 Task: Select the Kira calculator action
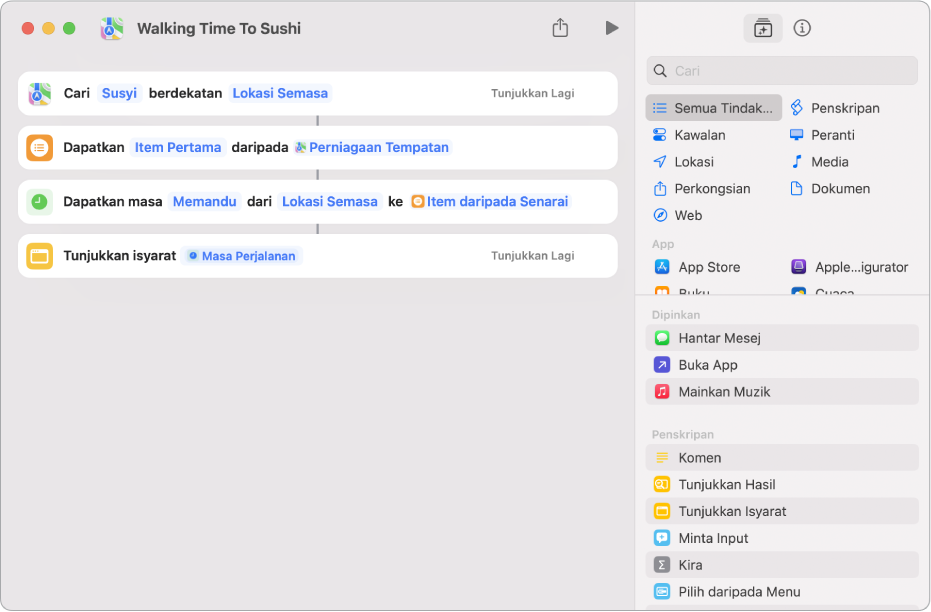690,565
